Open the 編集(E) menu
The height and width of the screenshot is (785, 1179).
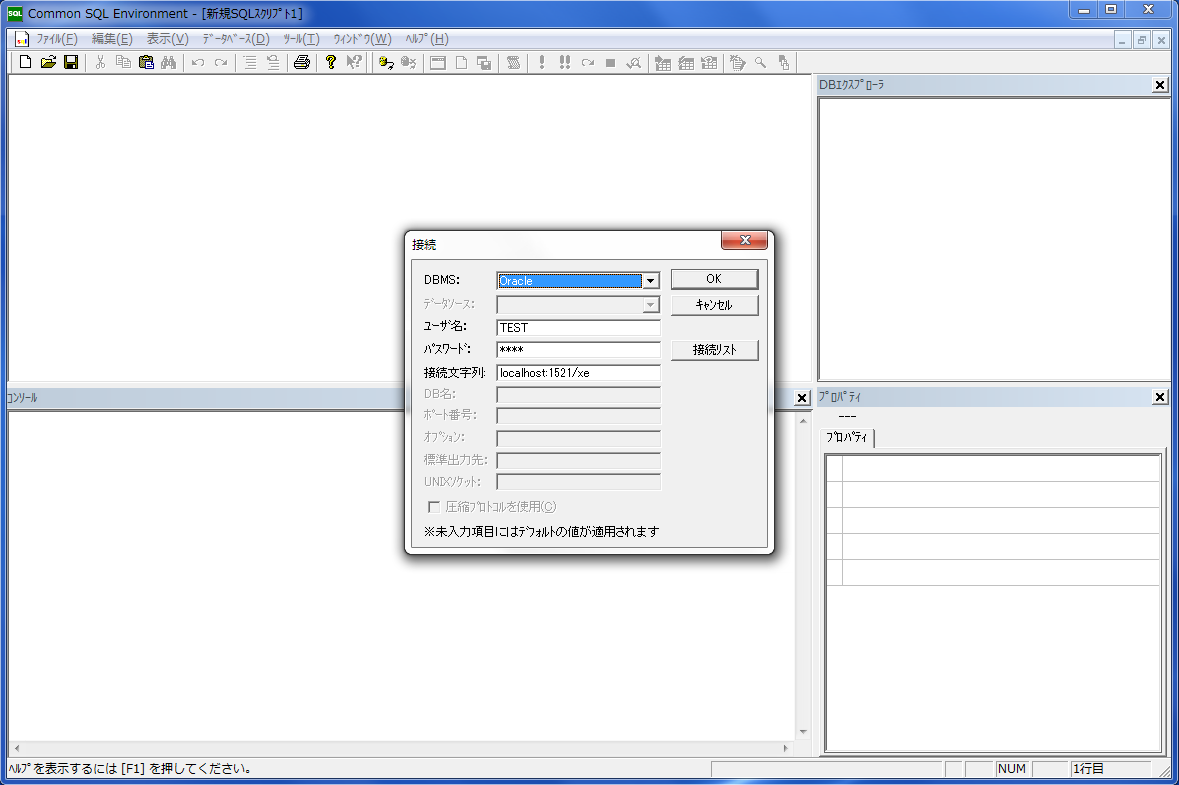coord(112,39)
